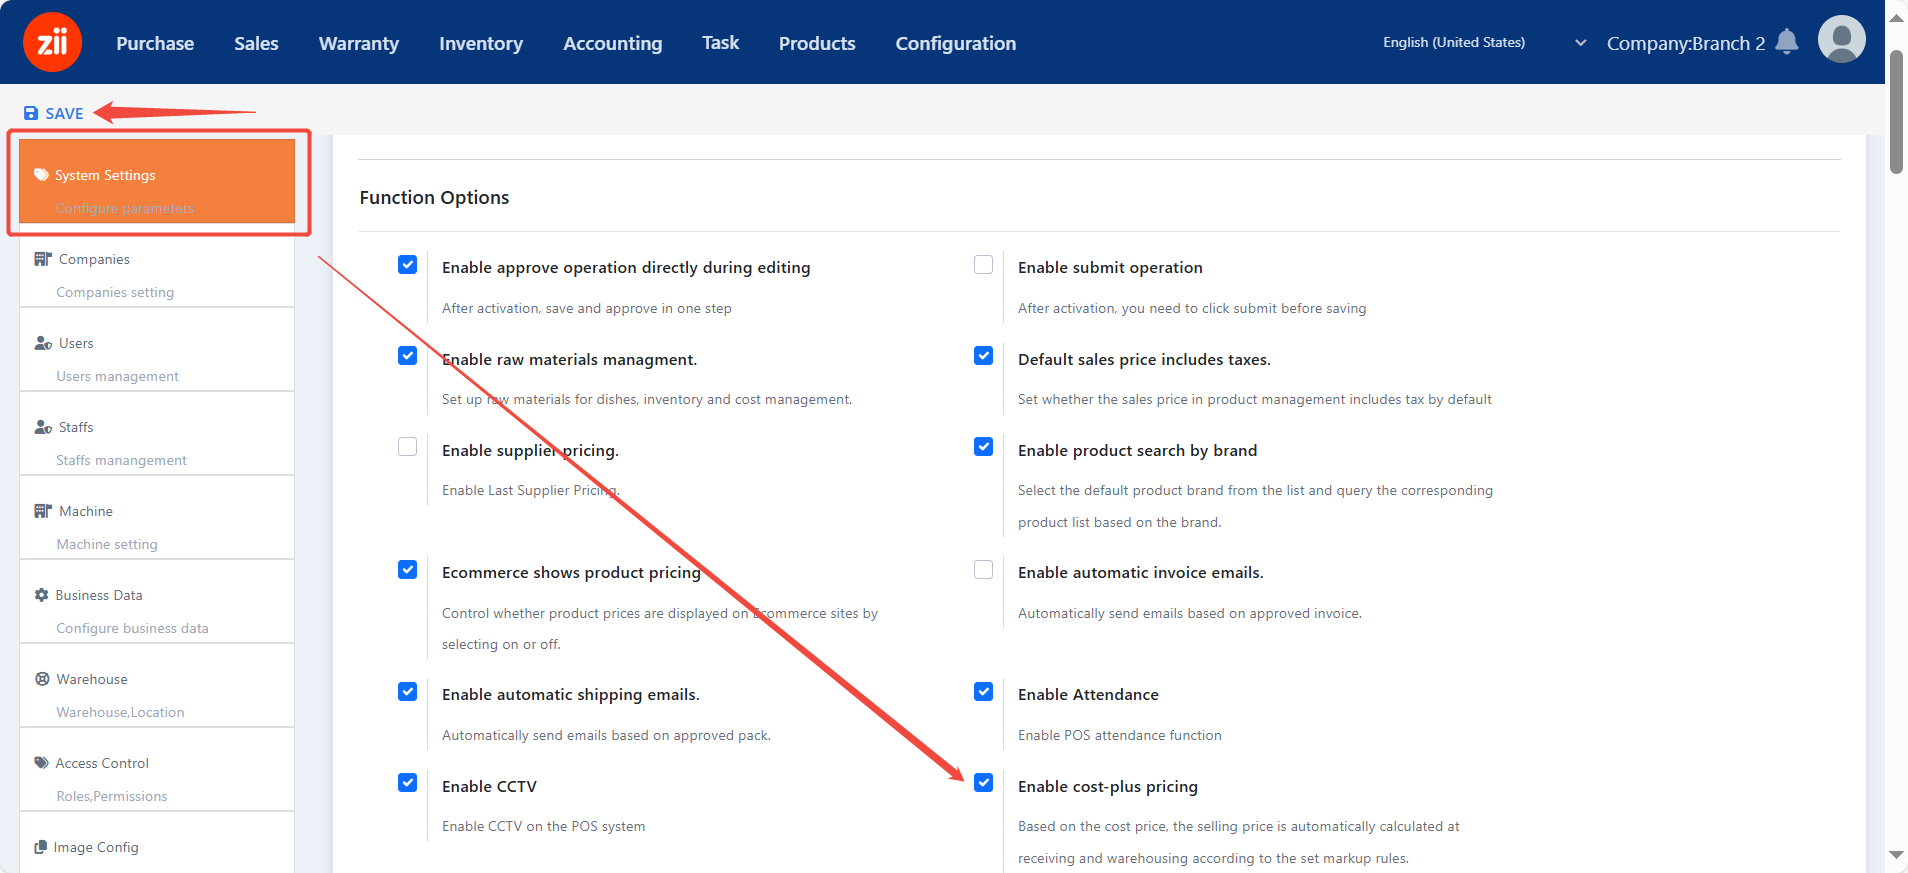Image resolution: width=1908 pixels, height=873 pixels.
Task: Click the Companies sidebar icon
Action: (42, 259)
